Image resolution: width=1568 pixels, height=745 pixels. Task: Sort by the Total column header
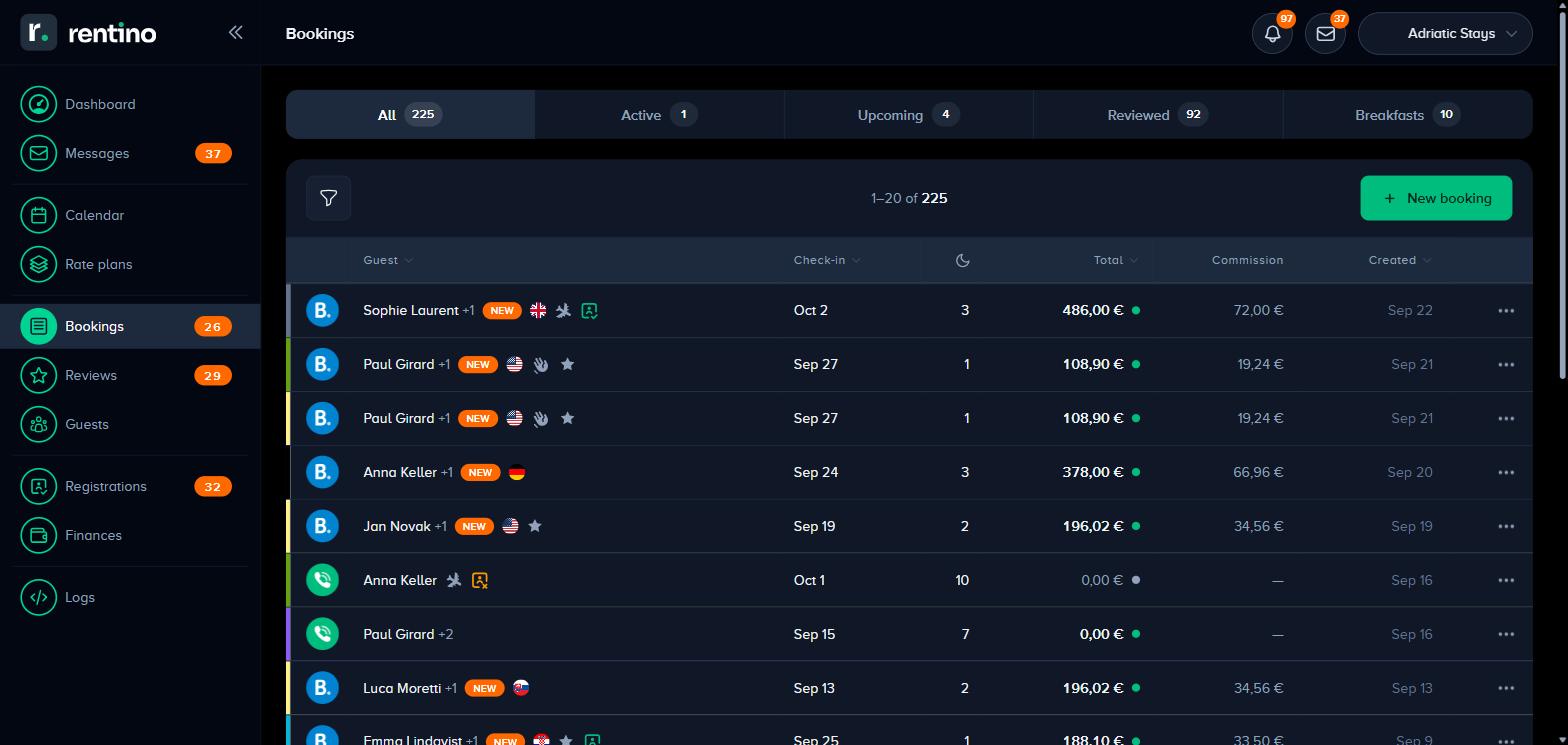pos(1116,260)
